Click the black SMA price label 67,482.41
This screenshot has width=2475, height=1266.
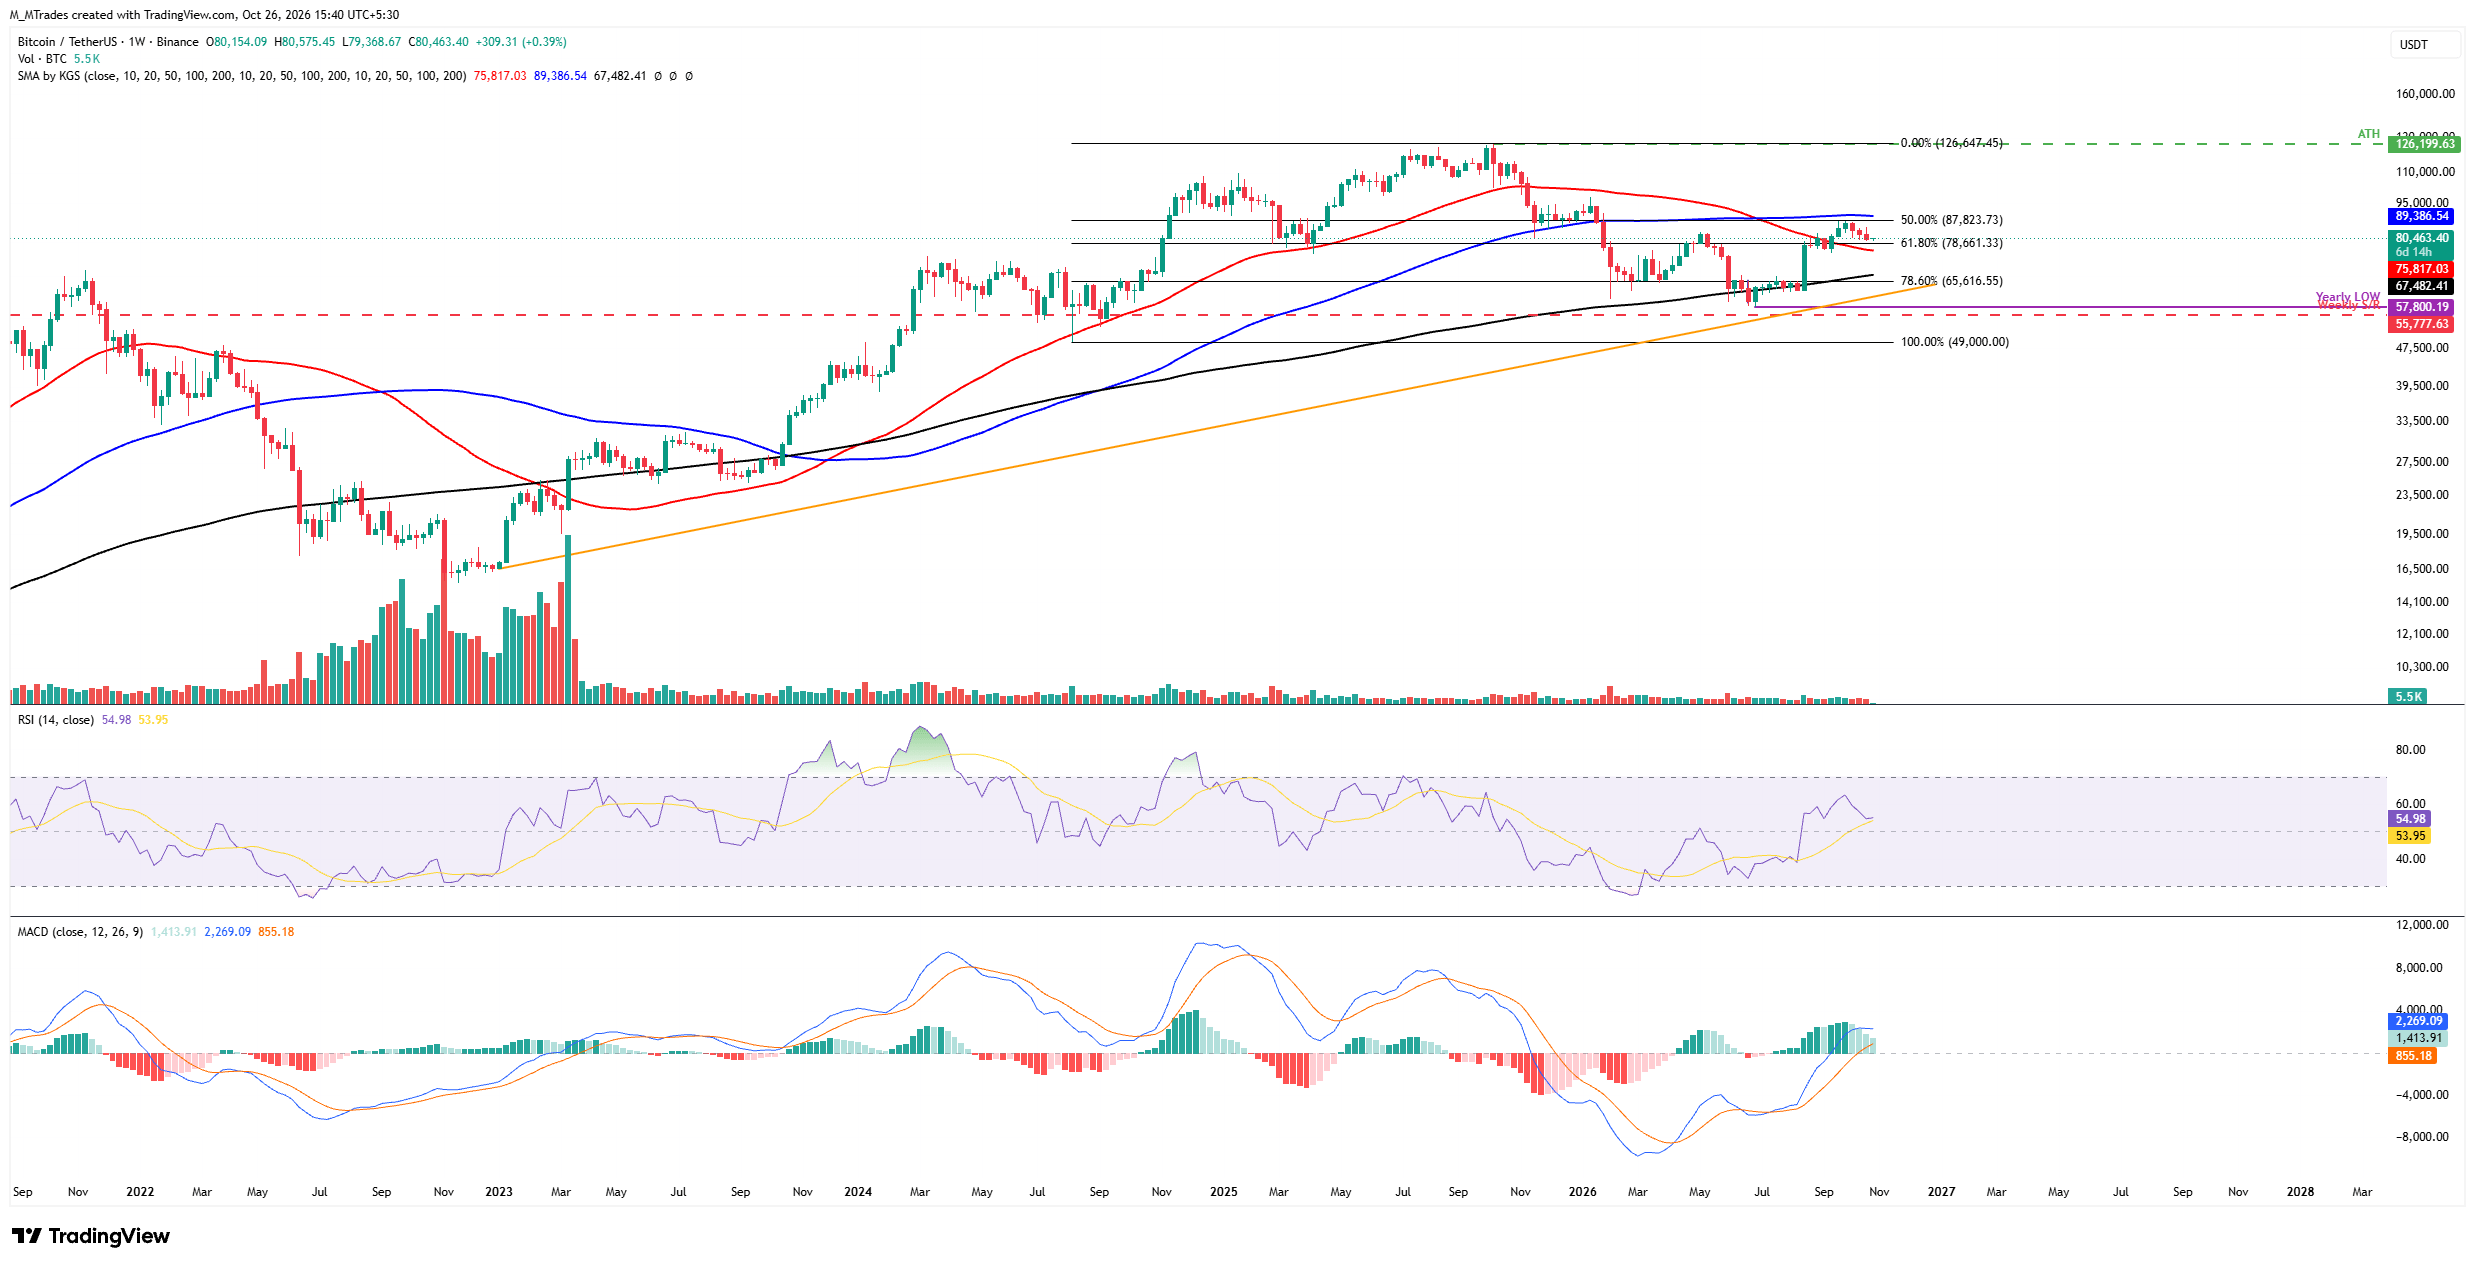point(2421,286)
